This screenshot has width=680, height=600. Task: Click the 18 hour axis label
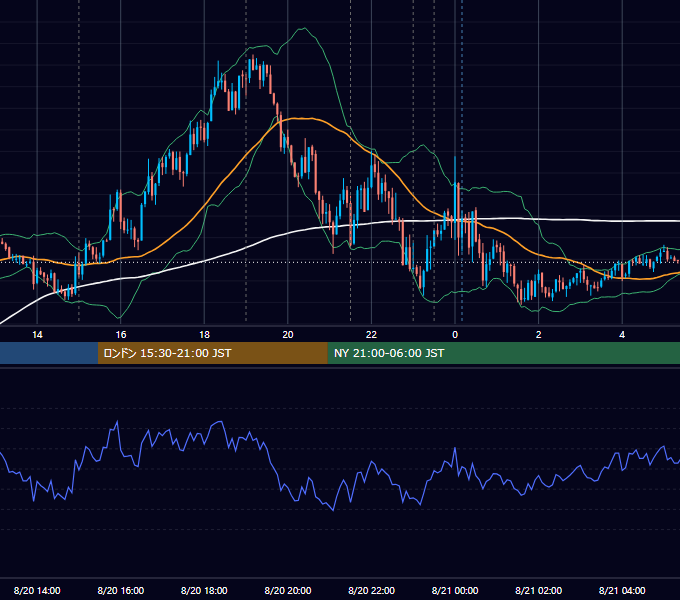point(204,335)
